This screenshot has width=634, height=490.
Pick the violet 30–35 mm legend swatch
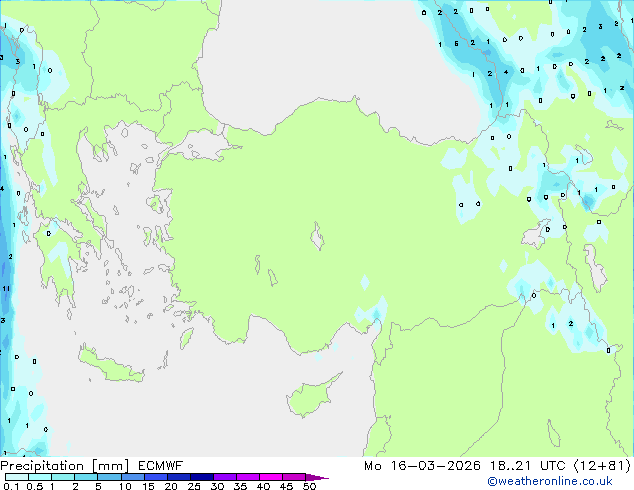225,477
